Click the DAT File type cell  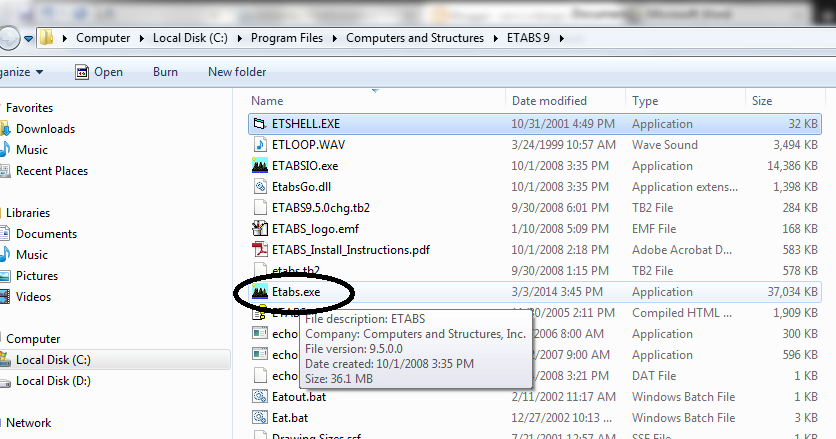point(654,376)
